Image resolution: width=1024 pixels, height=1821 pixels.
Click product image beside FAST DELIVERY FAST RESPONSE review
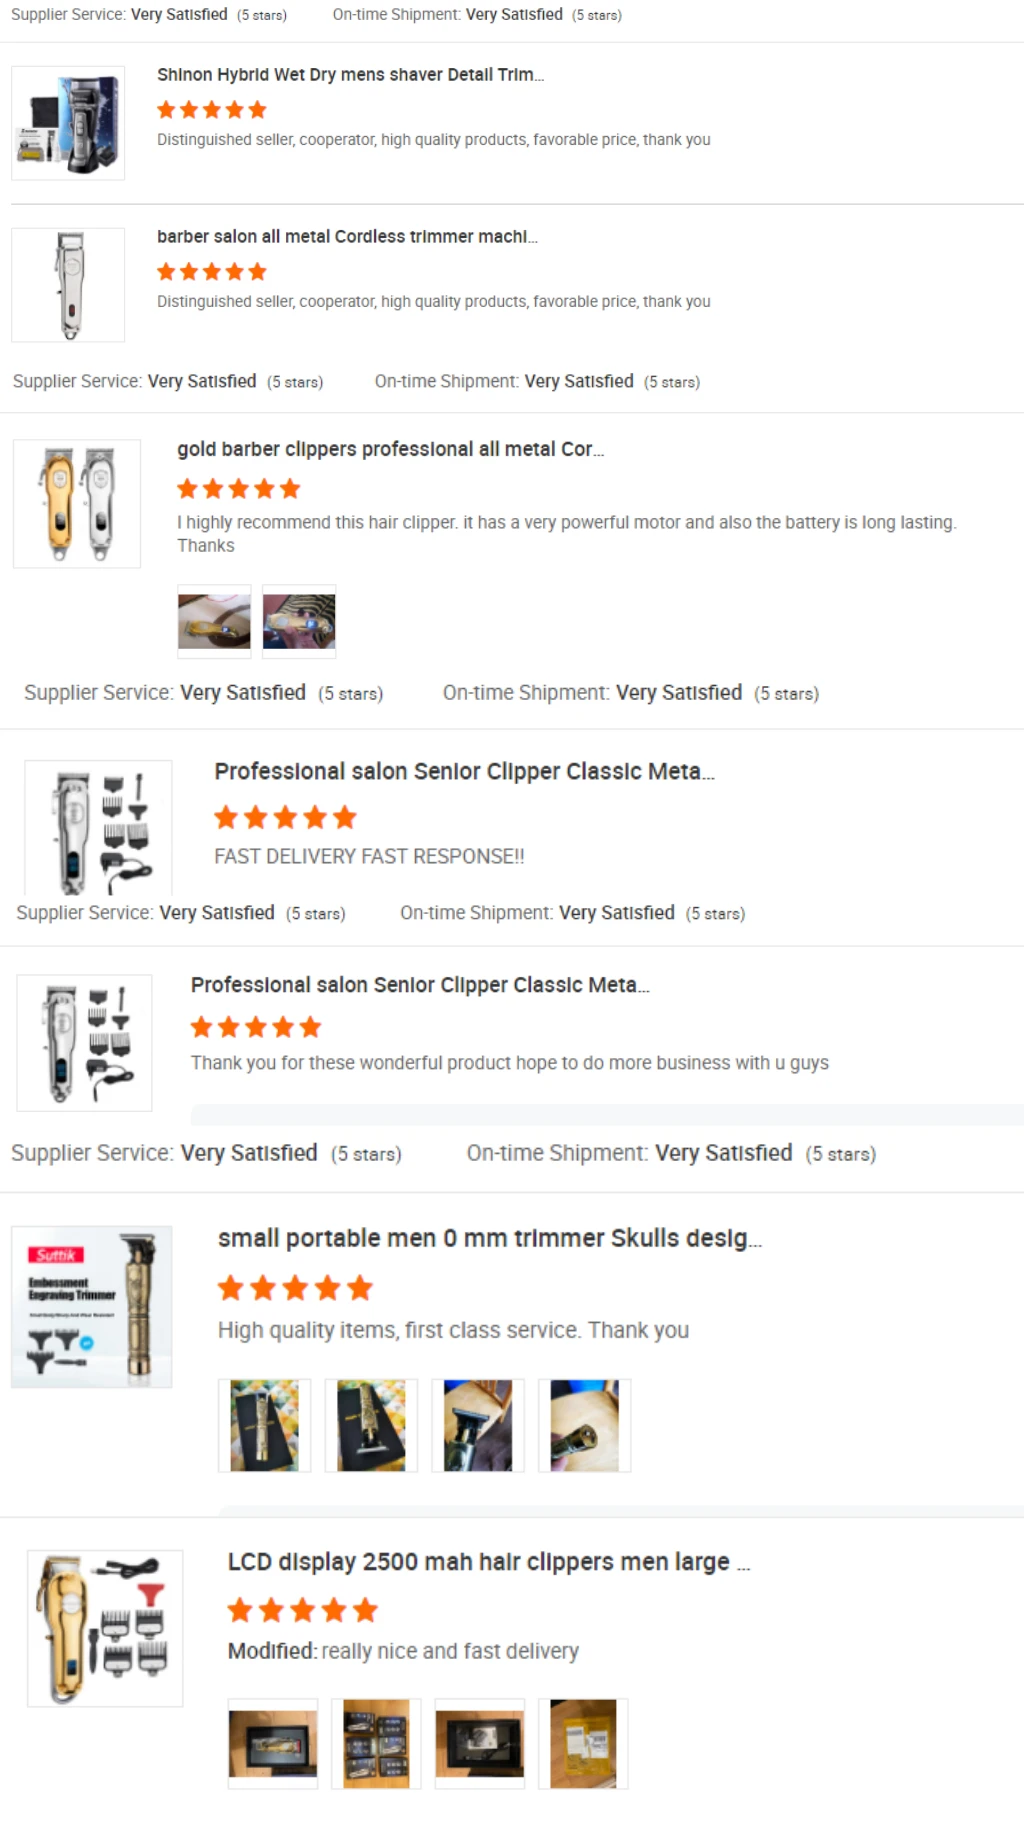tap(98, 828)
